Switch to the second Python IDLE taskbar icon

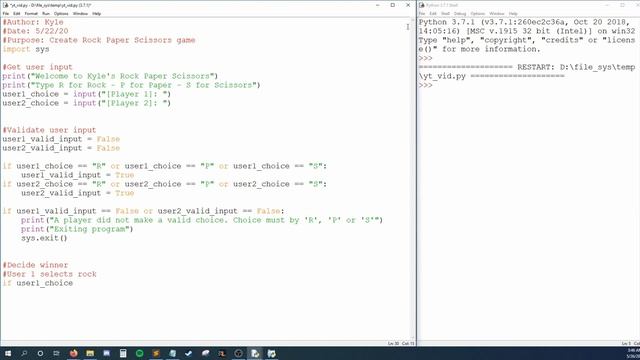pos(271,353)
